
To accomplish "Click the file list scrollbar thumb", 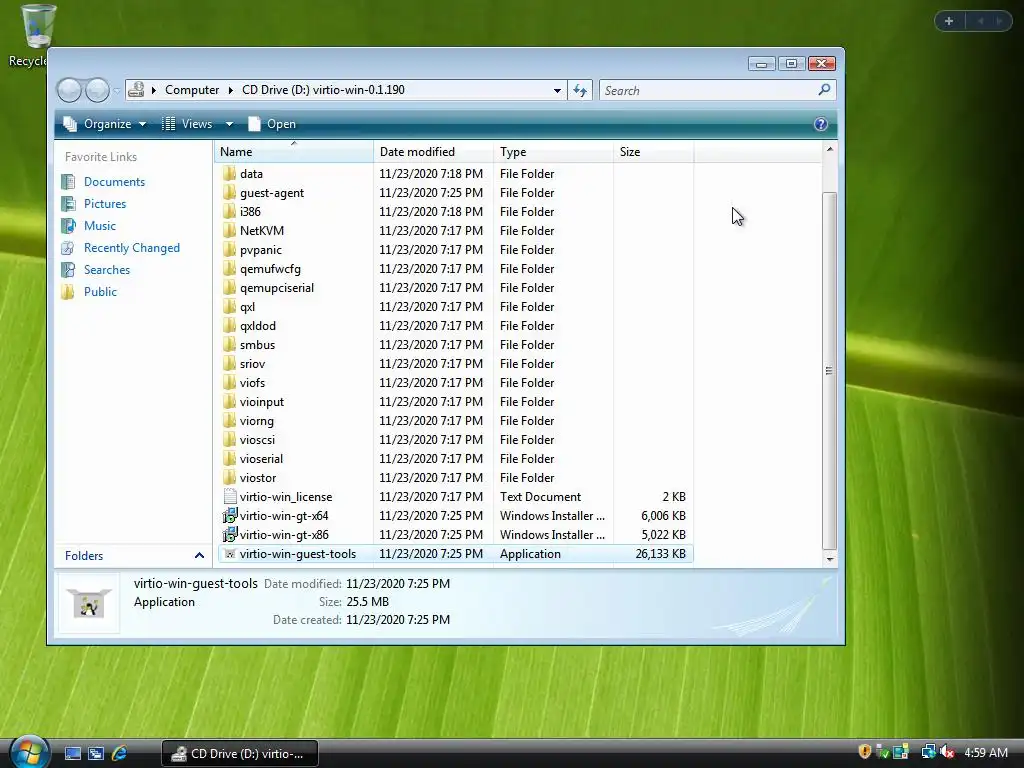I will point(829,370).
